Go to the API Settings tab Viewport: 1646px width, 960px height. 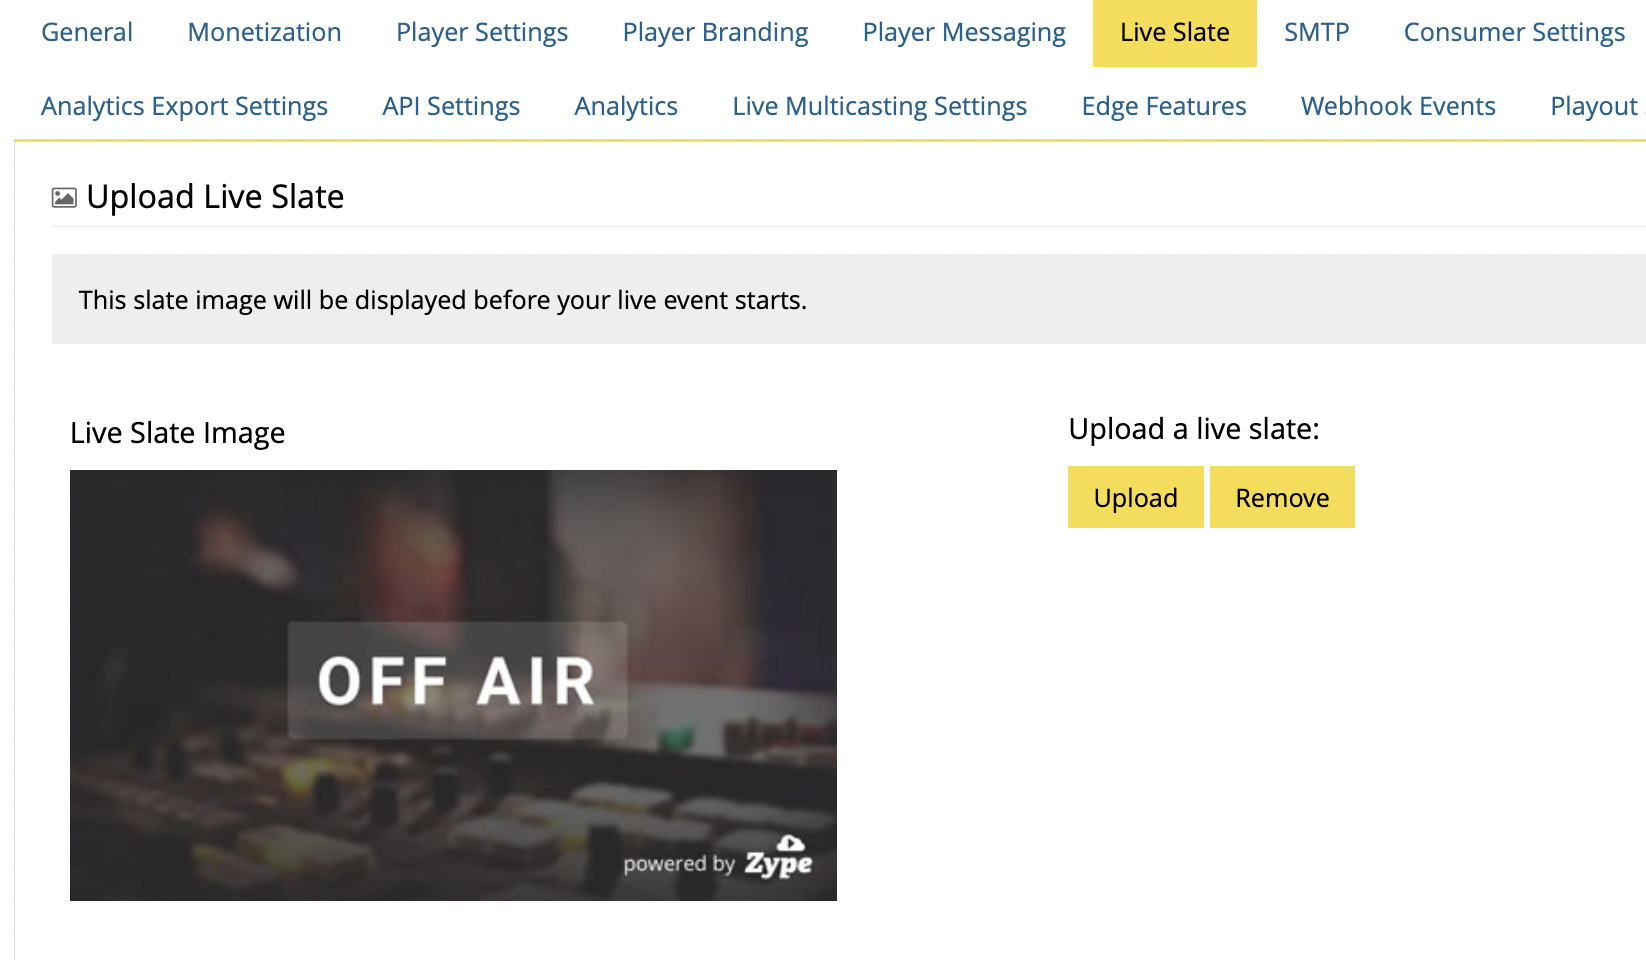[451, 106]
